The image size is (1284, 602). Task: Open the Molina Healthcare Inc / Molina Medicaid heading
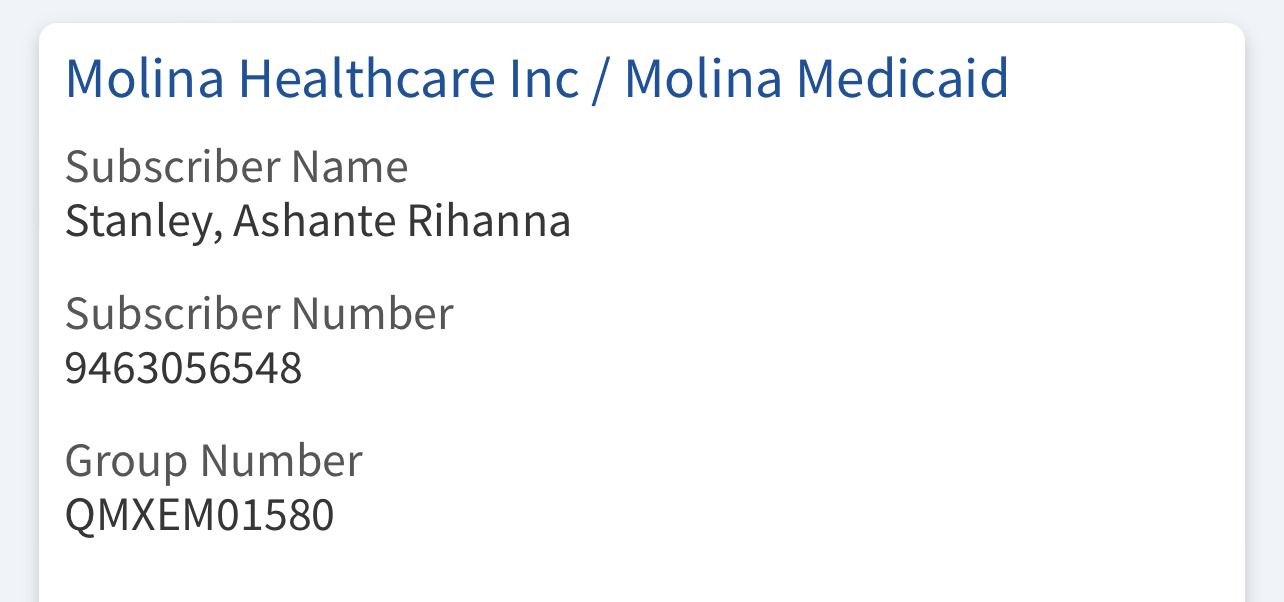(537, 79)
